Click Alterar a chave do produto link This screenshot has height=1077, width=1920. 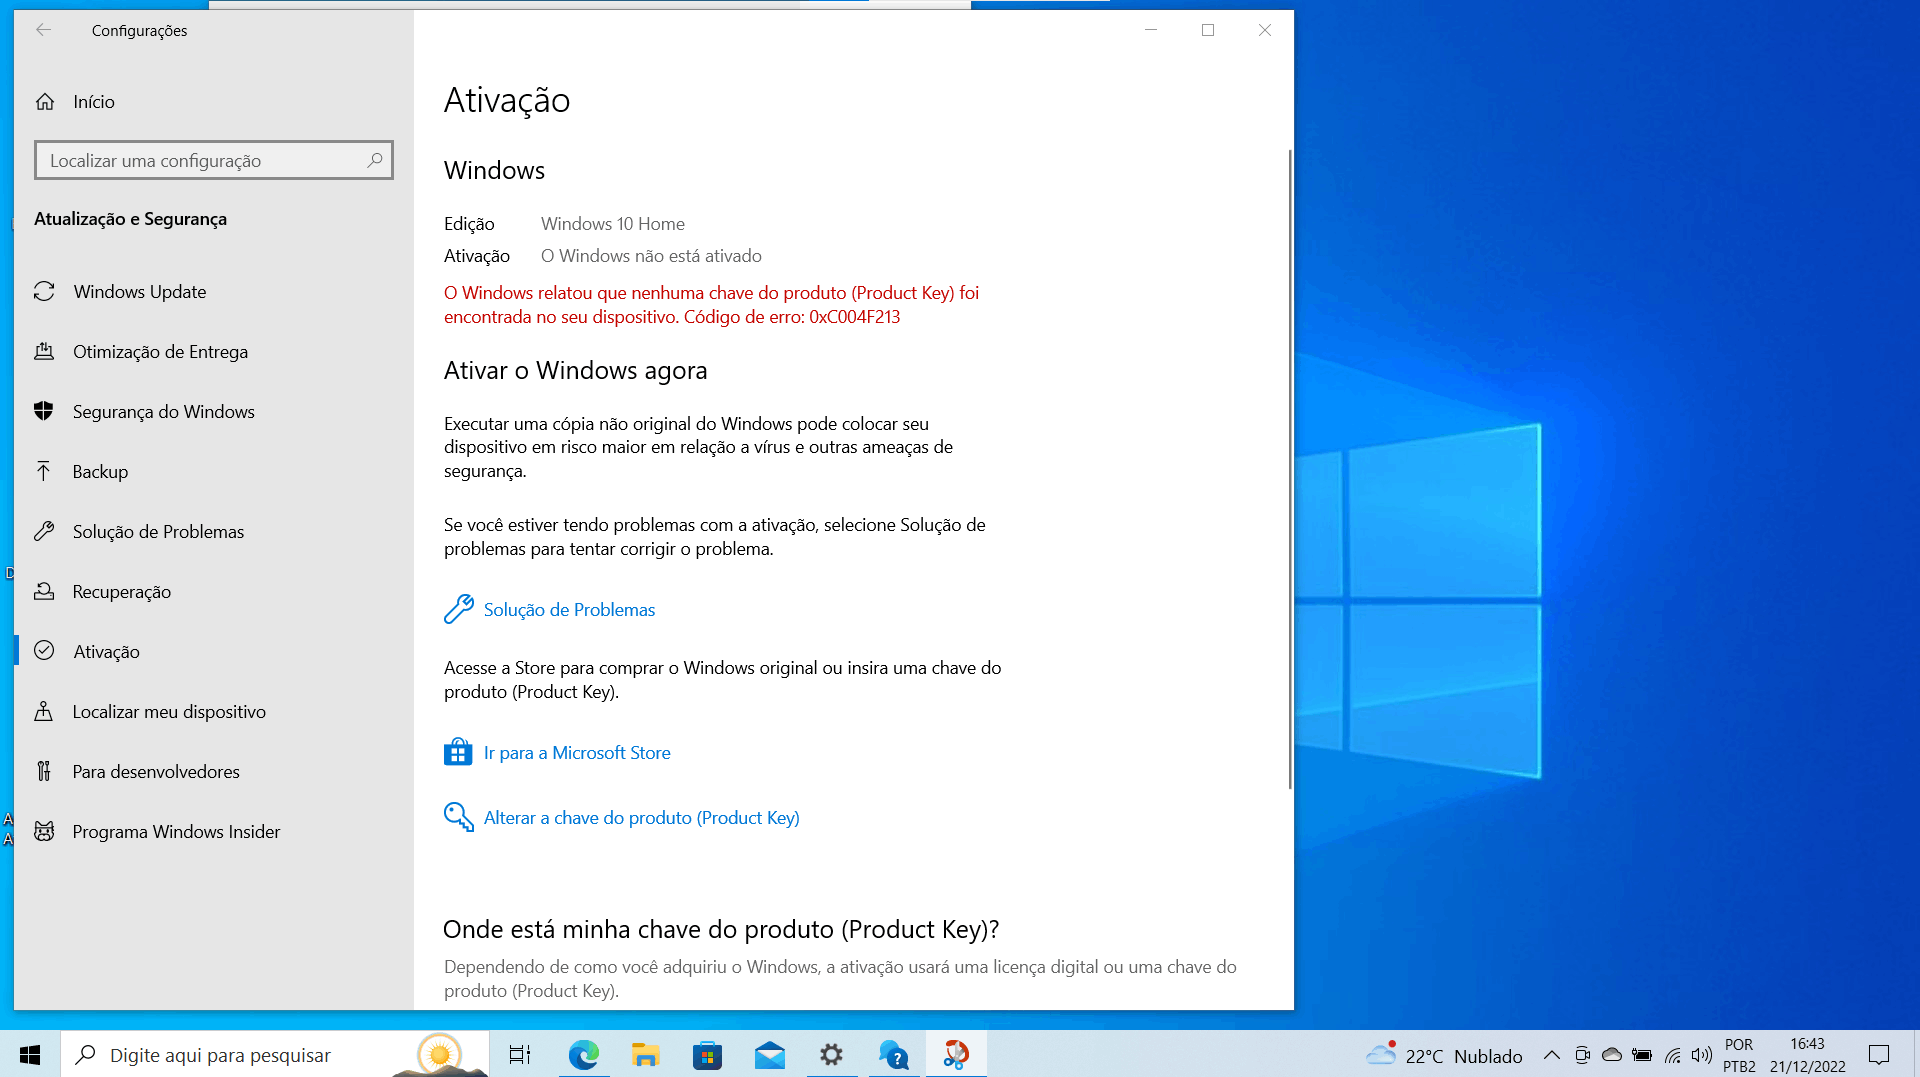pos(641,818)
